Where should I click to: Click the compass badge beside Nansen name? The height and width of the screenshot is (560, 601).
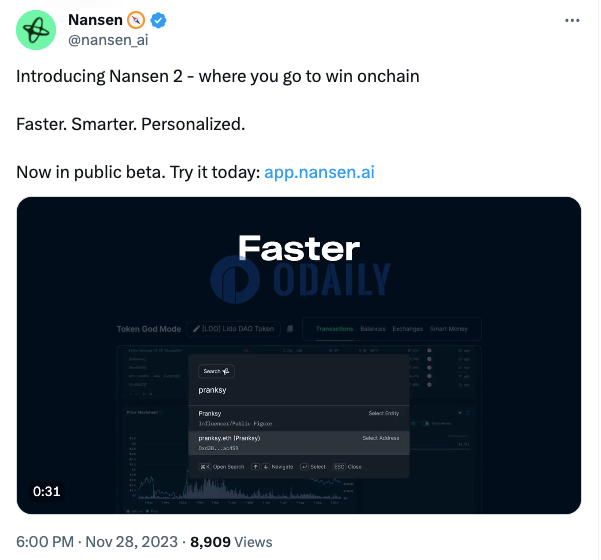pyautogui.click(x=135, y=21)
